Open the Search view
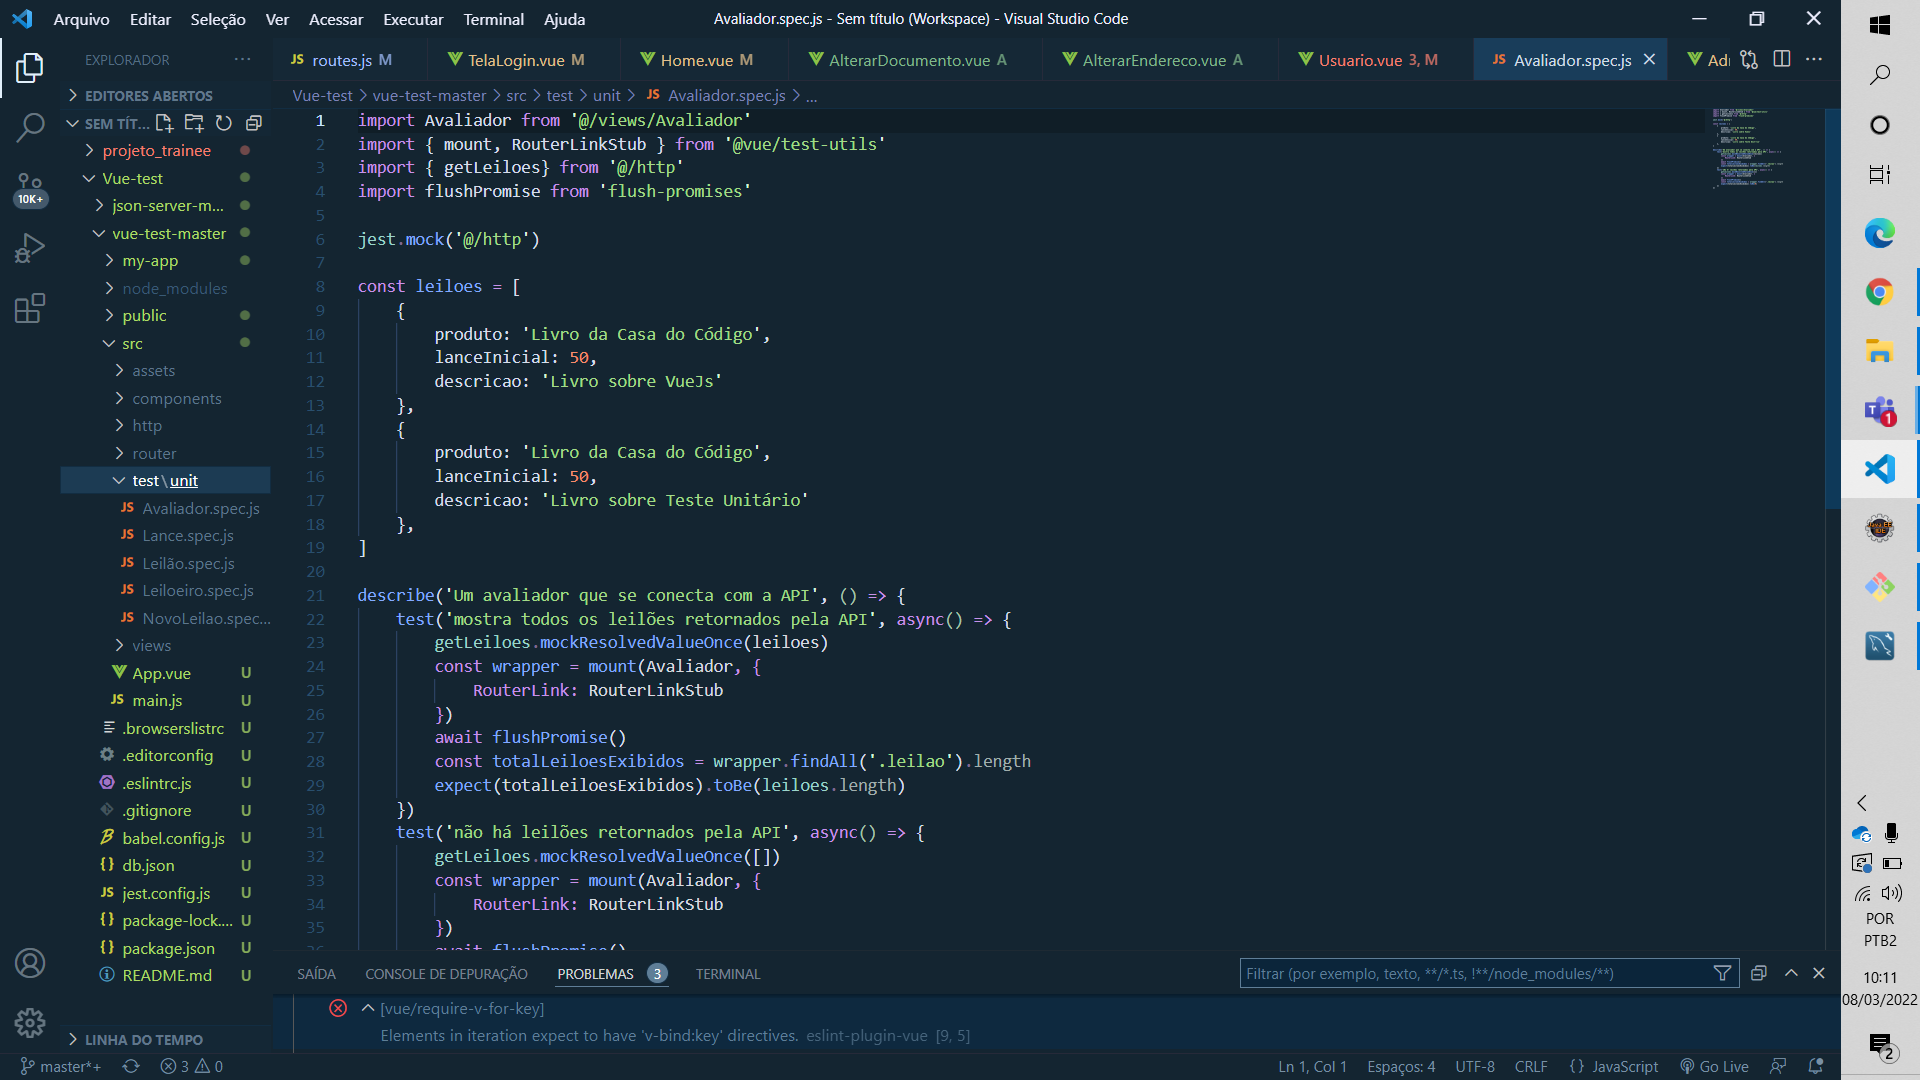1920x1080 pixels. (29, 128)
